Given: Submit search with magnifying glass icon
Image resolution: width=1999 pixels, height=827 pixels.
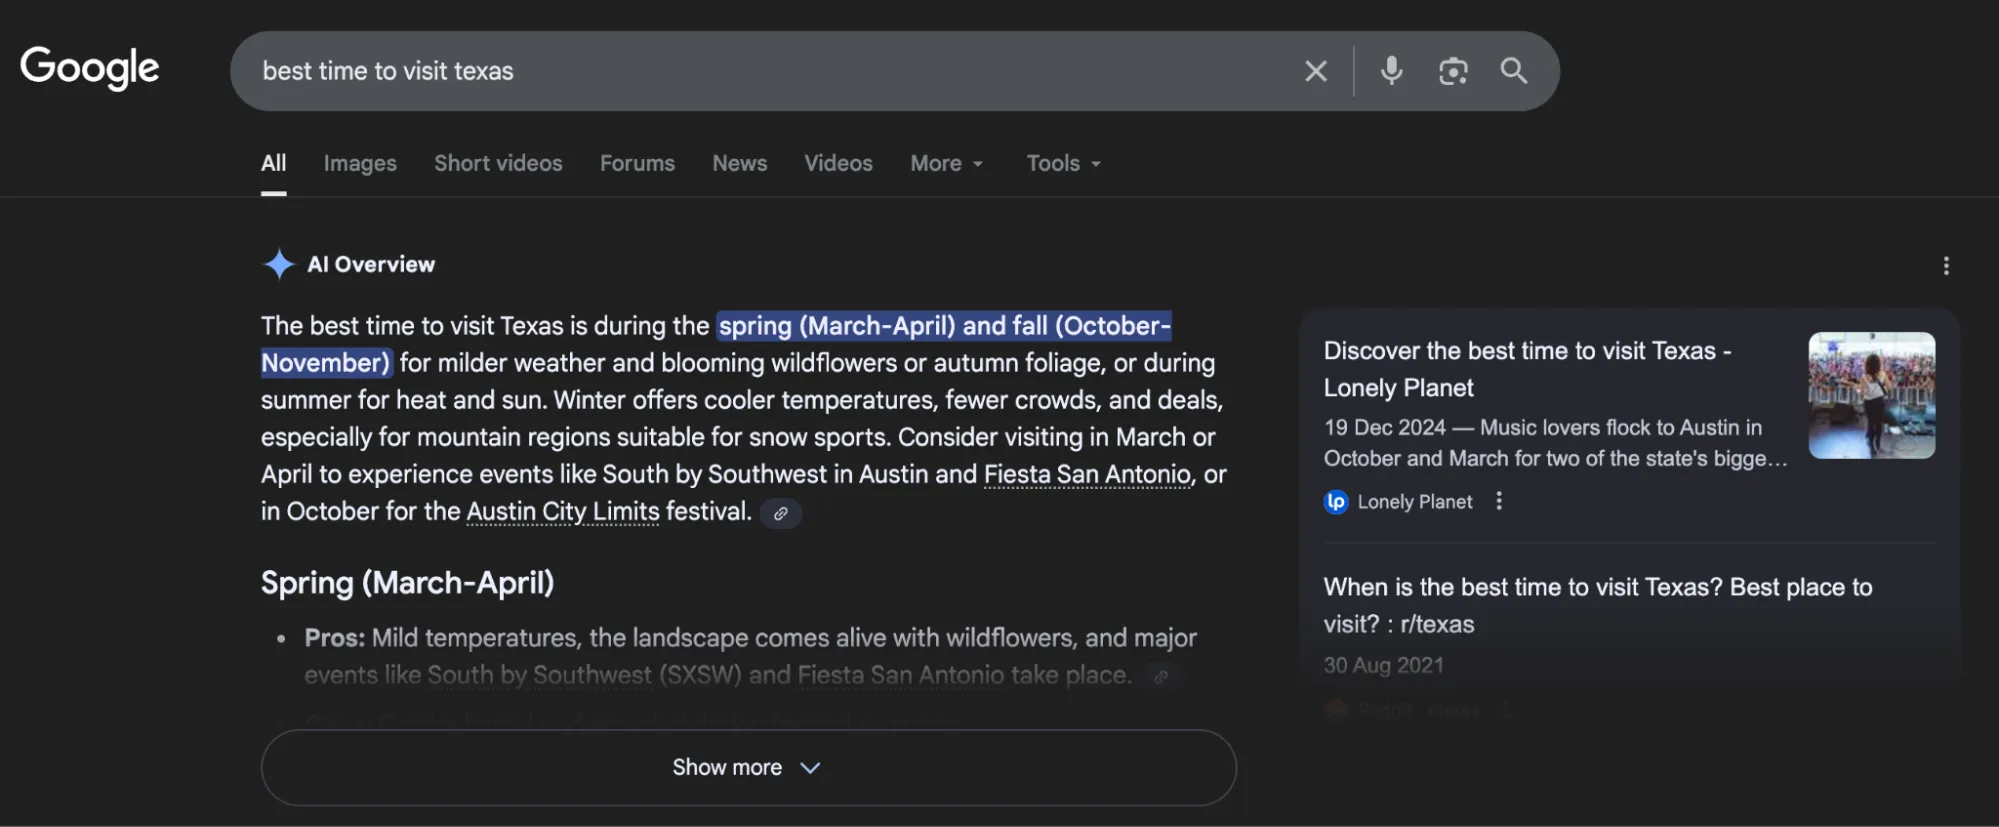Looking at the screenshot, I should click(x=1514, y=71).
